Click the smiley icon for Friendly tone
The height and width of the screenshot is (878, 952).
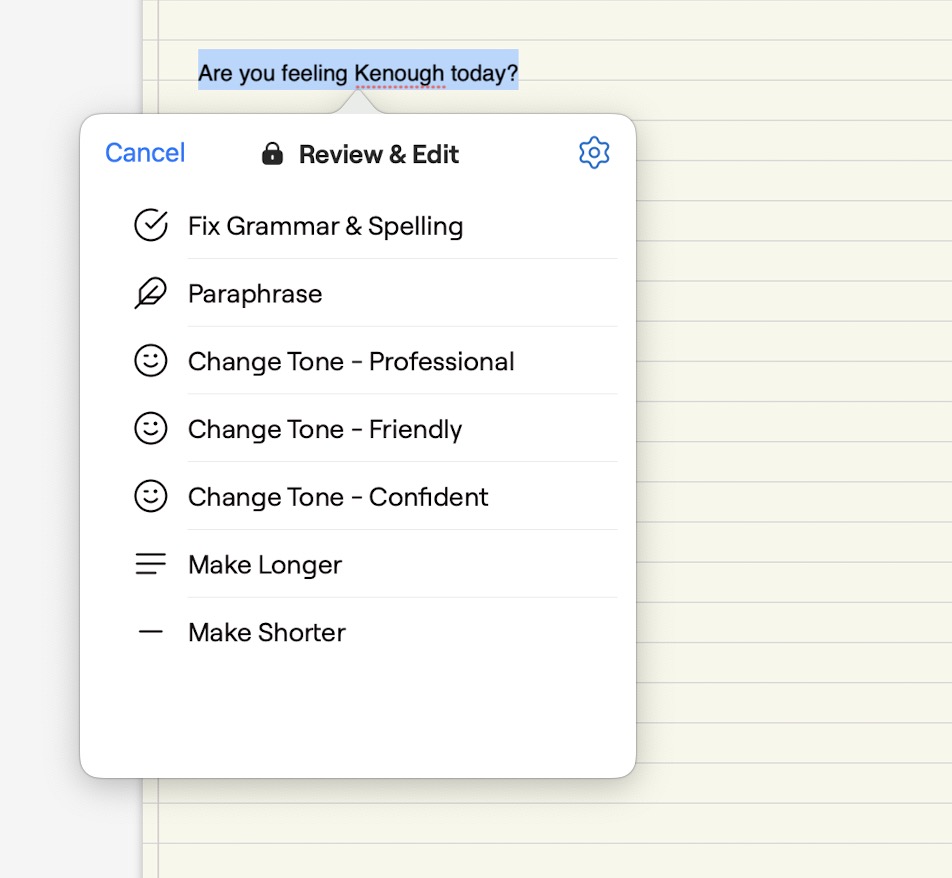(151, 429)
